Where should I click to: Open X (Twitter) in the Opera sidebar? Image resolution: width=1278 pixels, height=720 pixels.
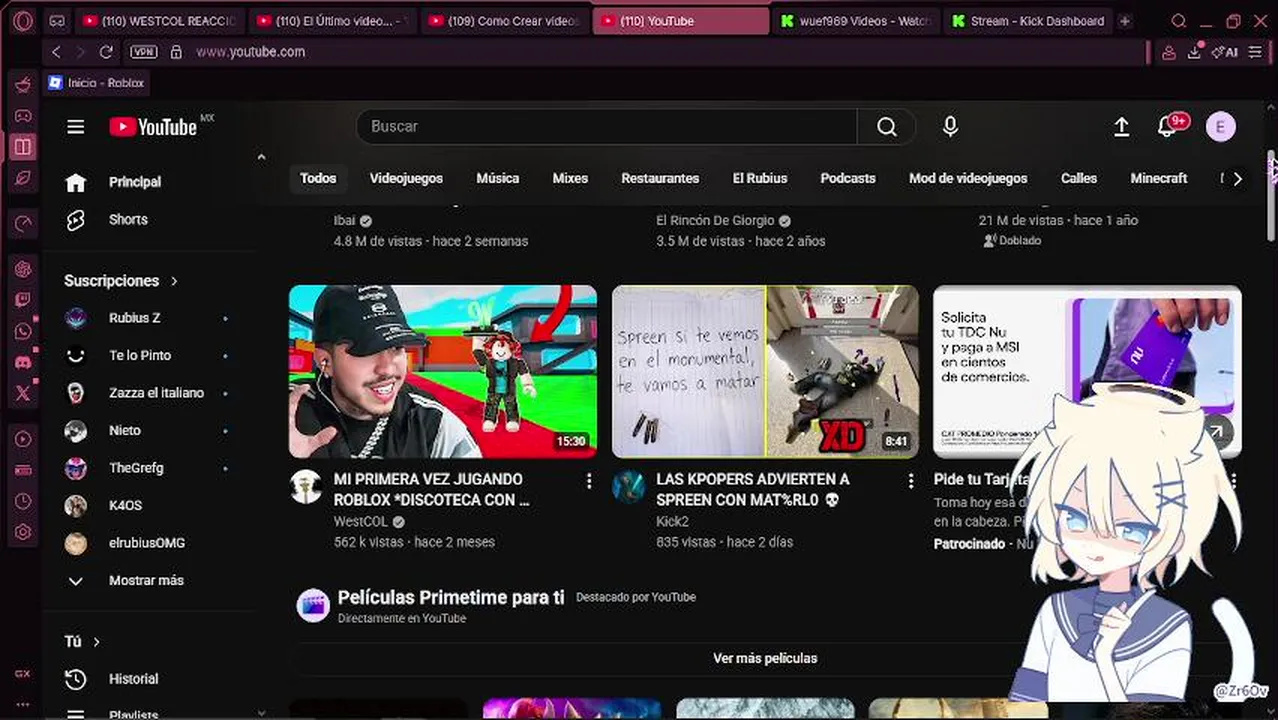click(x=22, y=393)
